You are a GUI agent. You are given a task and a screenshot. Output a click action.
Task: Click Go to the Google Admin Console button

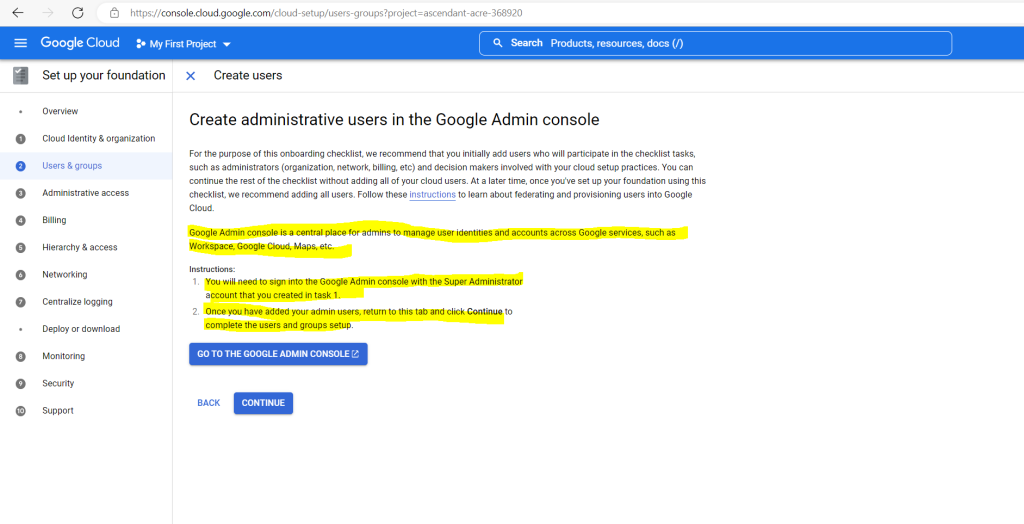tap(278, 354)
